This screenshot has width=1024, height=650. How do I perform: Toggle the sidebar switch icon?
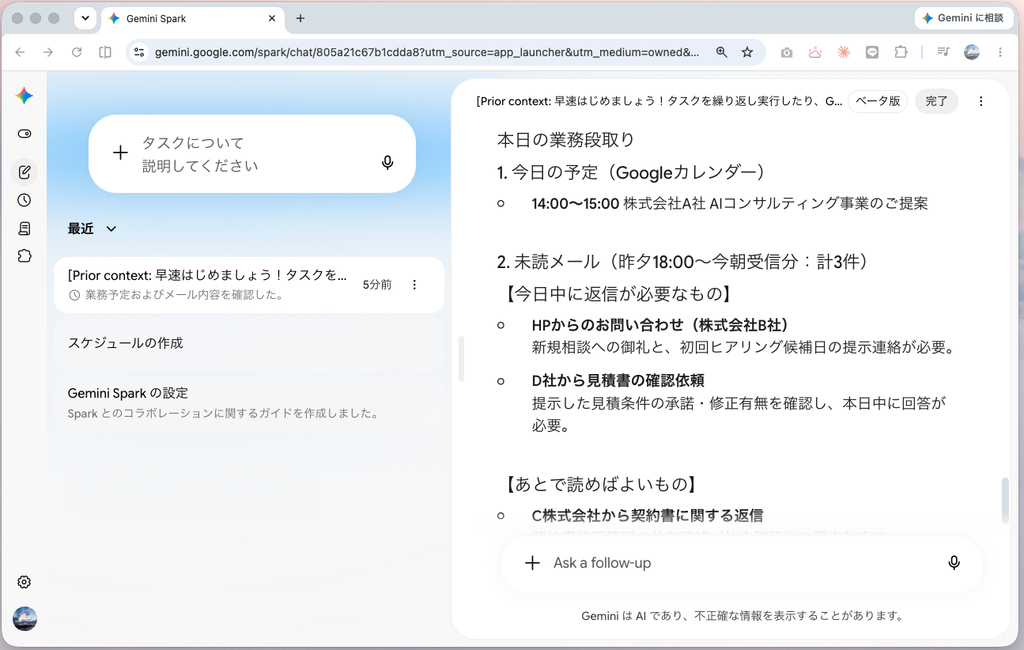(x=24, y=134)
